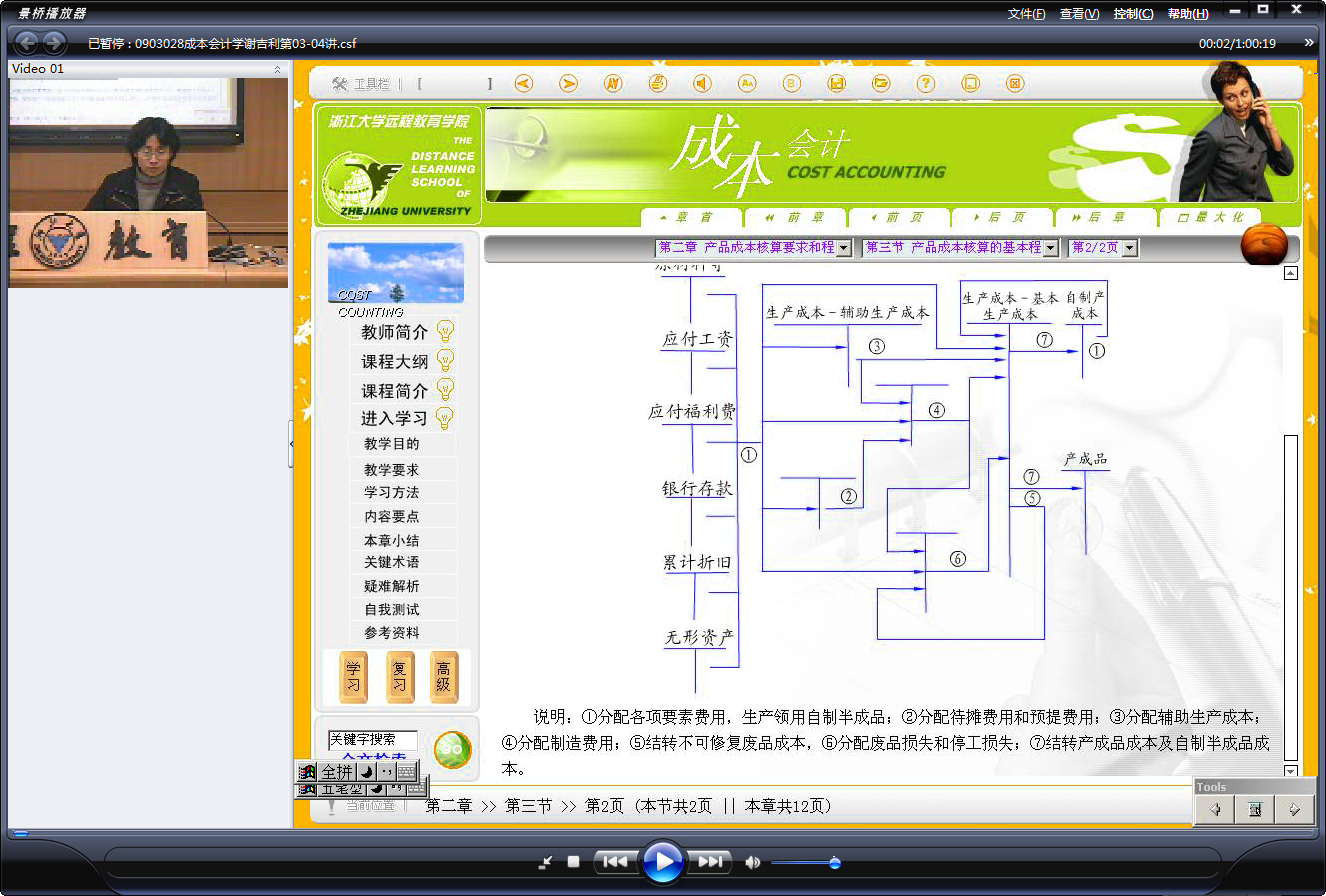Image resolution: width=1326 pixels, height=896 pixels.
Task: Click the orange left-arrow toolbar icon
Action: (x=523, y=84)
